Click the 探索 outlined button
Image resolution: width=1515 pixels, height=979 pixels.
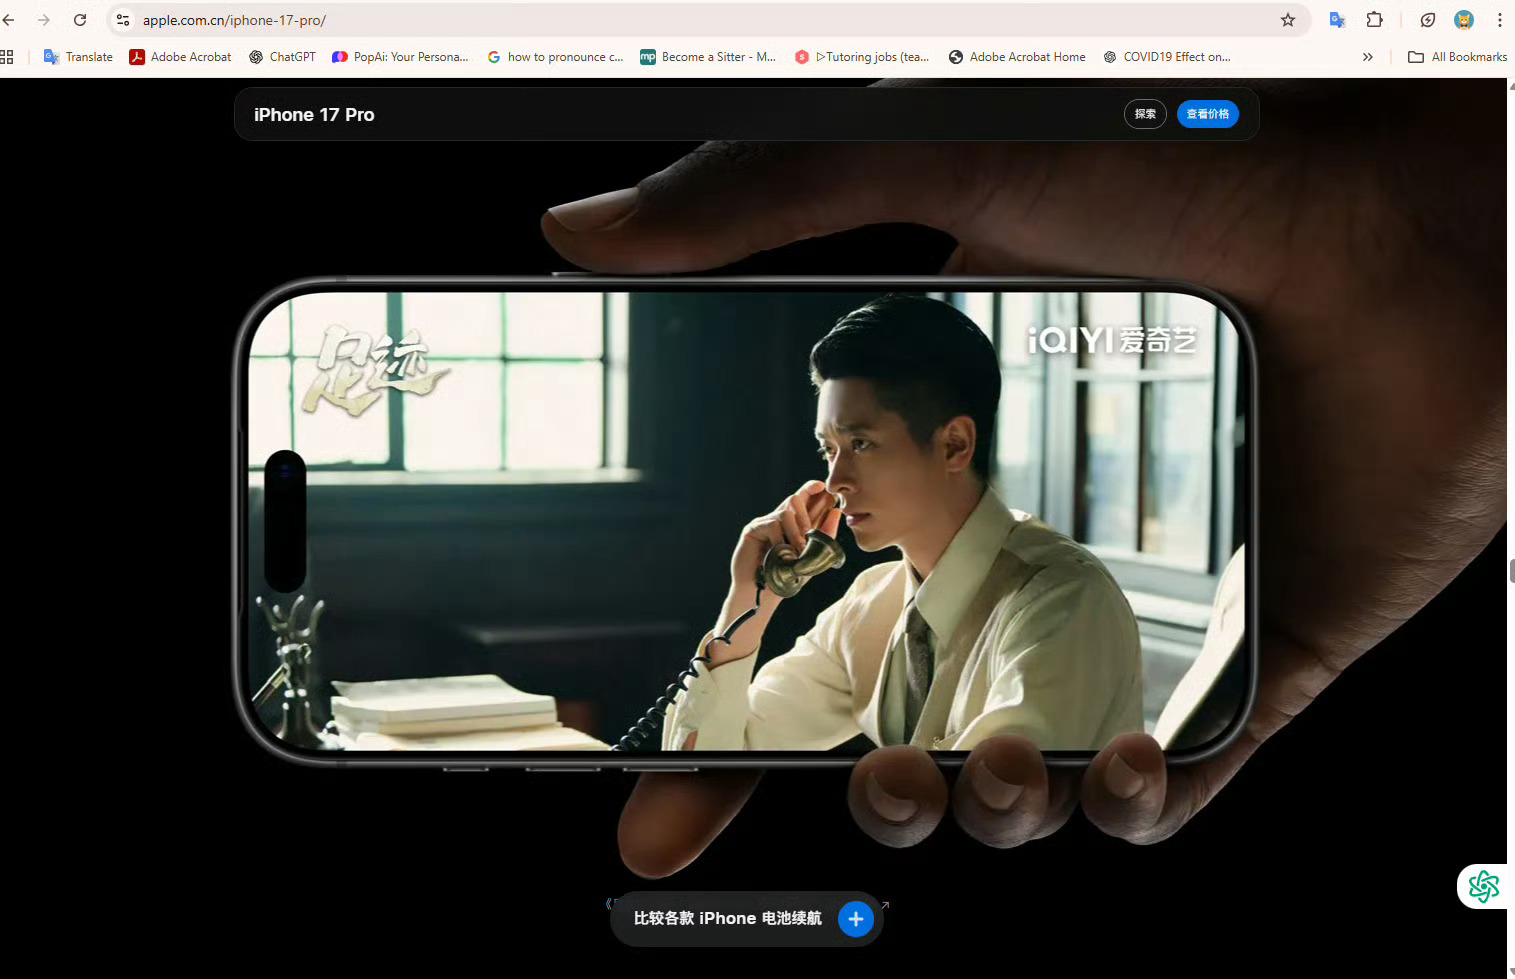click(1145, 114)
